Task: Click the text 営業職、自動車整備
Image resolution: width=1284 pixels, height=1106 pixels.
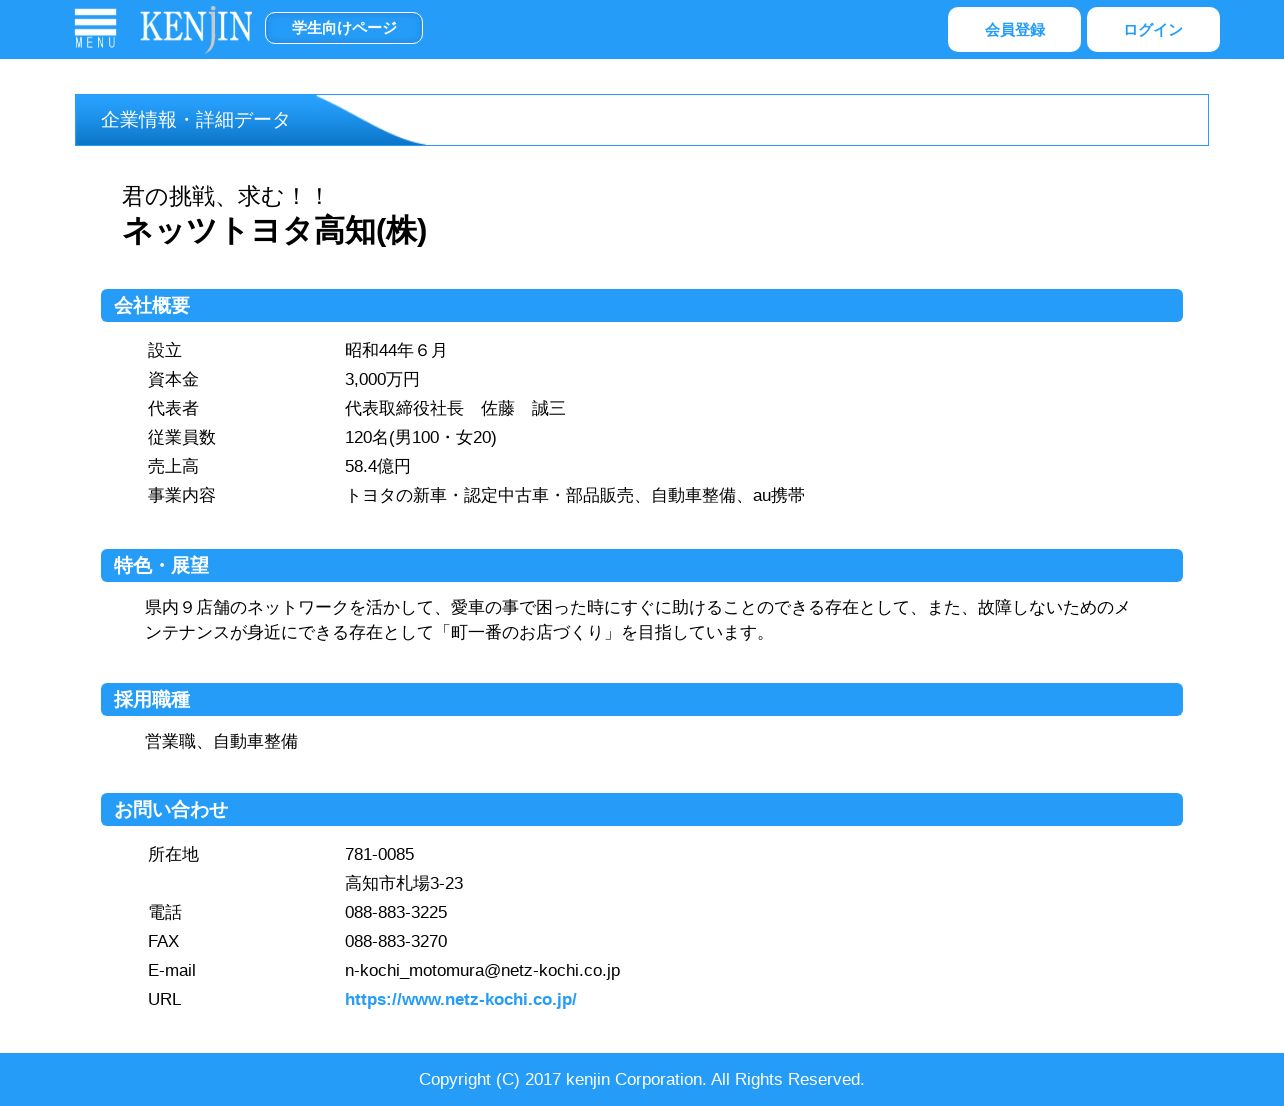Action: tap(221, 741)
